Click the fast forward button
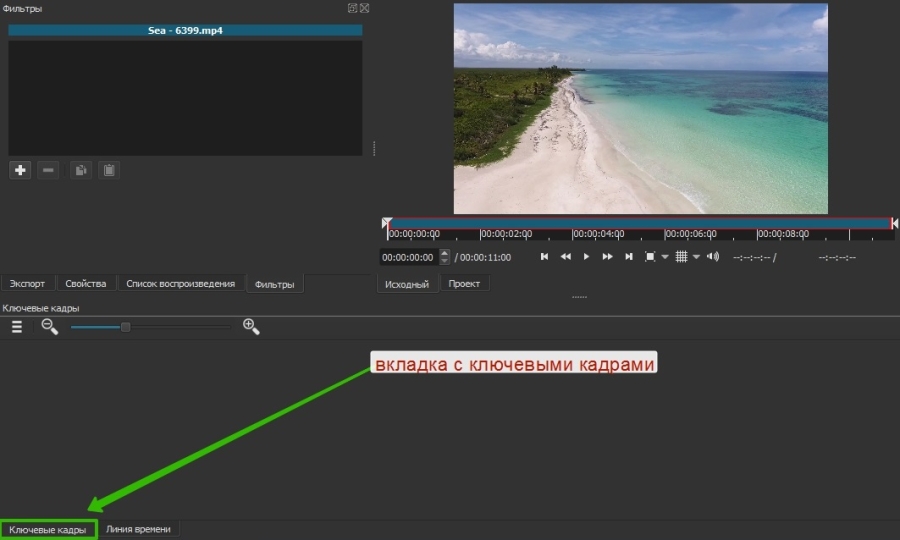Image resolution: width=900 pixels, height=540 pixels. tap(607, 257)
